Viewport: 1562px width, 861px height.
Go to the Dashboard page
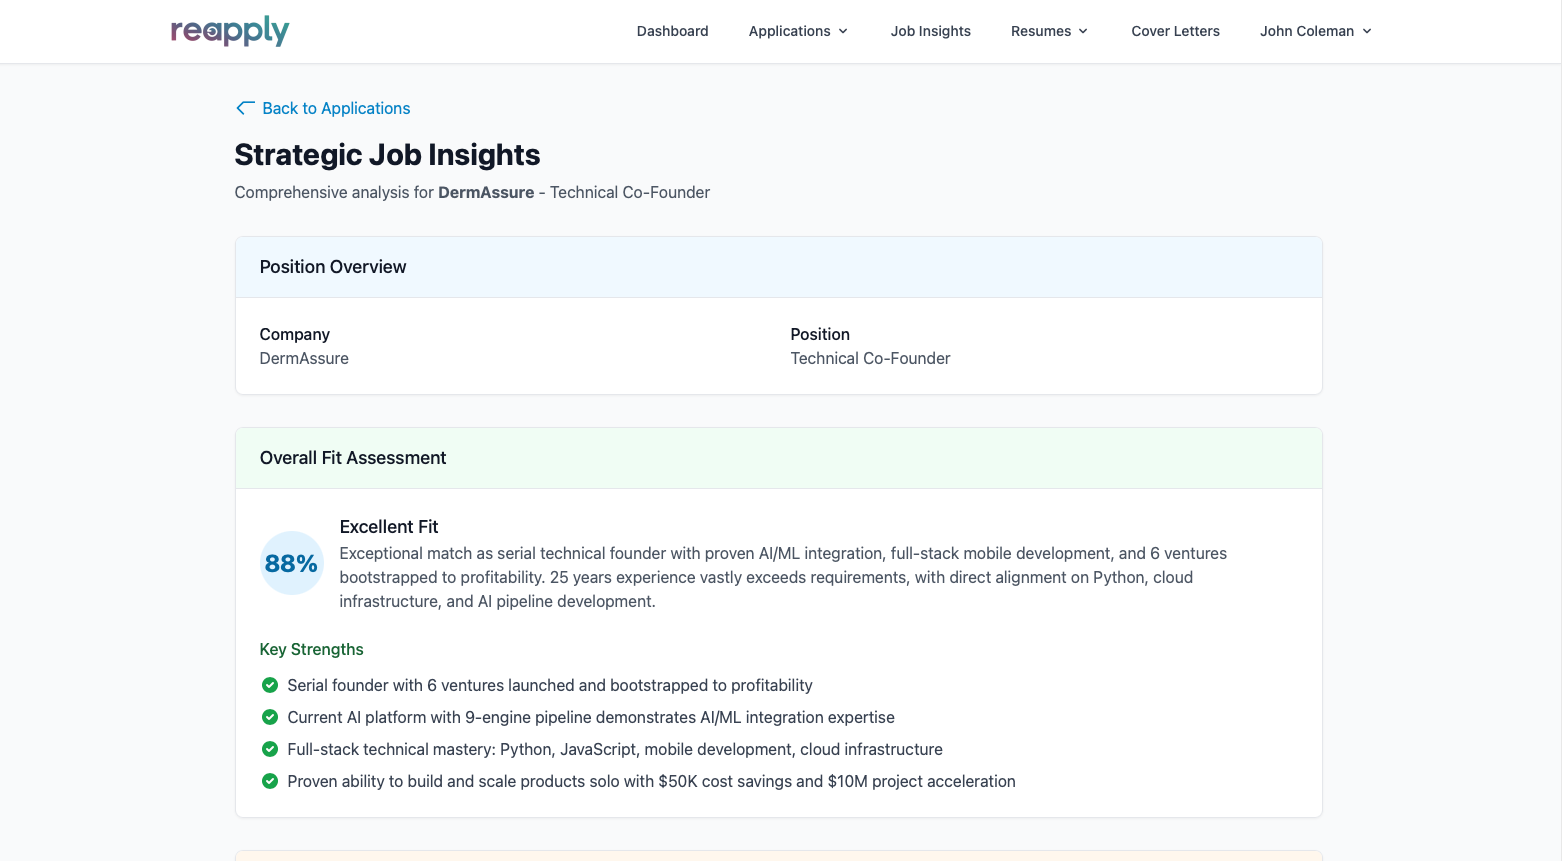pos(672,31)
